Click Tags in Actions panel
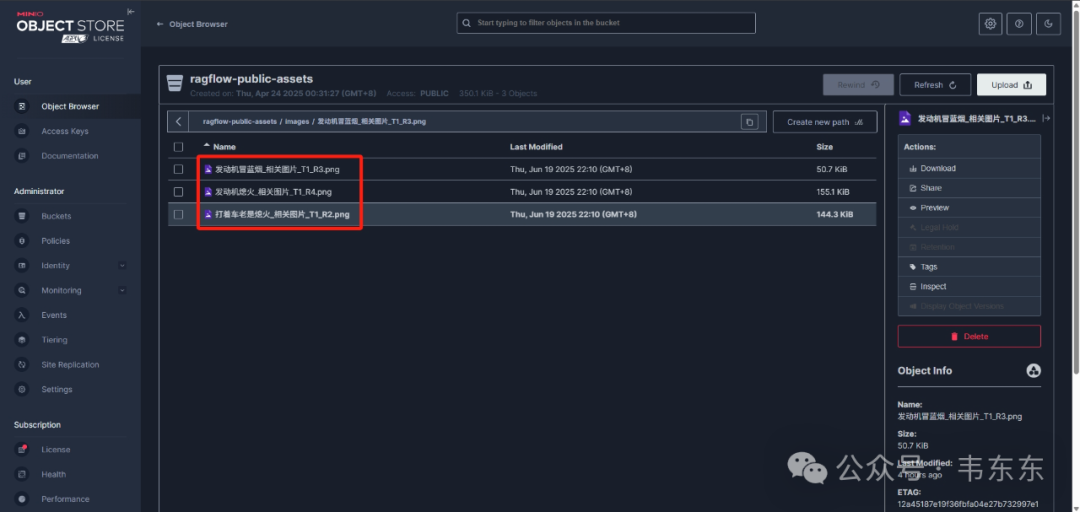Image resolution: width=1080 pixels, height=512 pixels. point(969,267)
